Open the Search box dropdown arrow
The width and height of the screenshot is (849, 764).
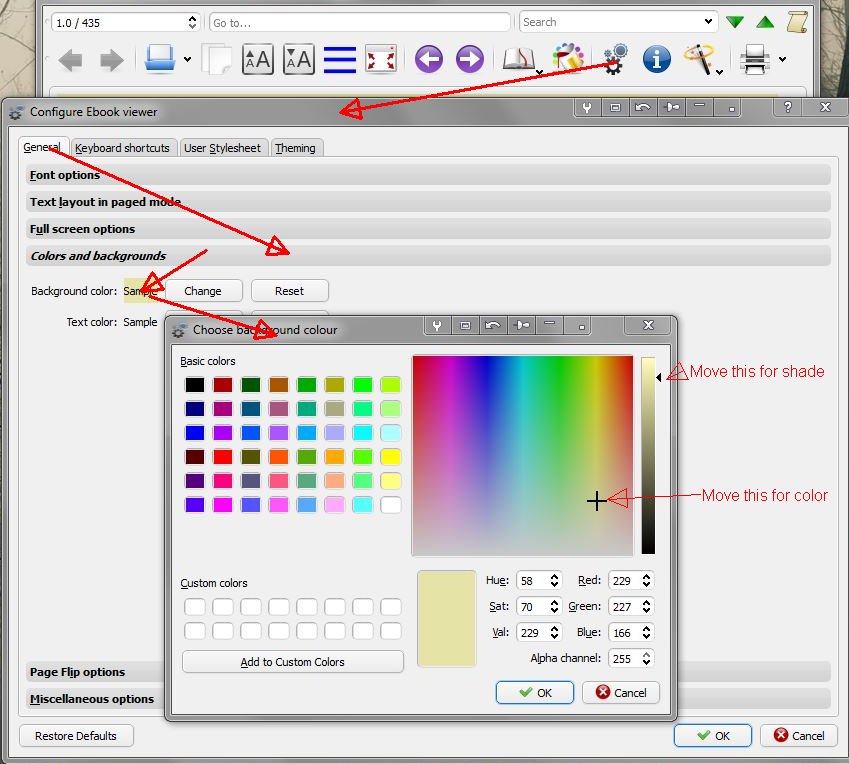[x=708, y=22]
